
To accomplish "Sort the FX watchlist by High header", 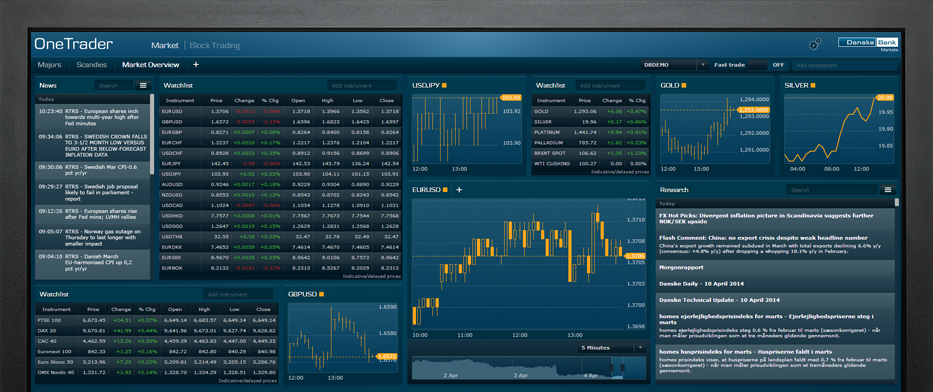I will [x=327, y=101].
